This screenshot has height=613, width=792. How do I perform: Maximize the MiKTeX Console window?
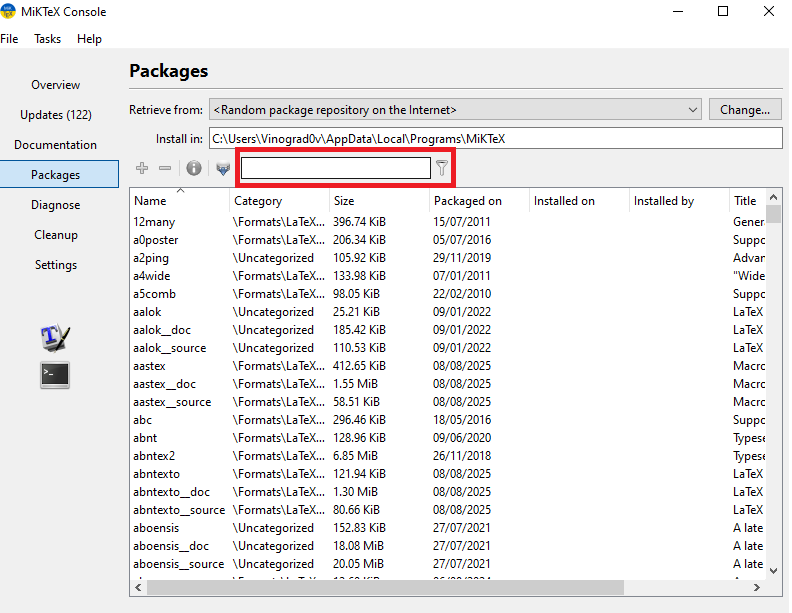pos(723,11)
